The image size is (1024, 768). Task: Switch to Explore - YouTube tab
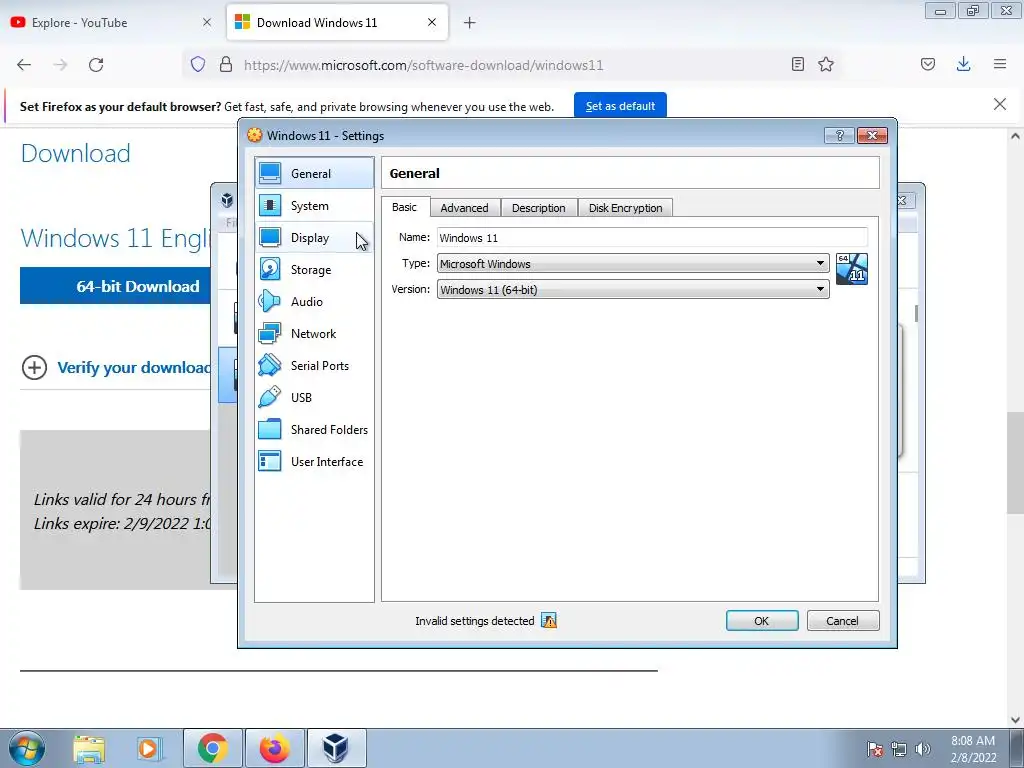[111, 22]
